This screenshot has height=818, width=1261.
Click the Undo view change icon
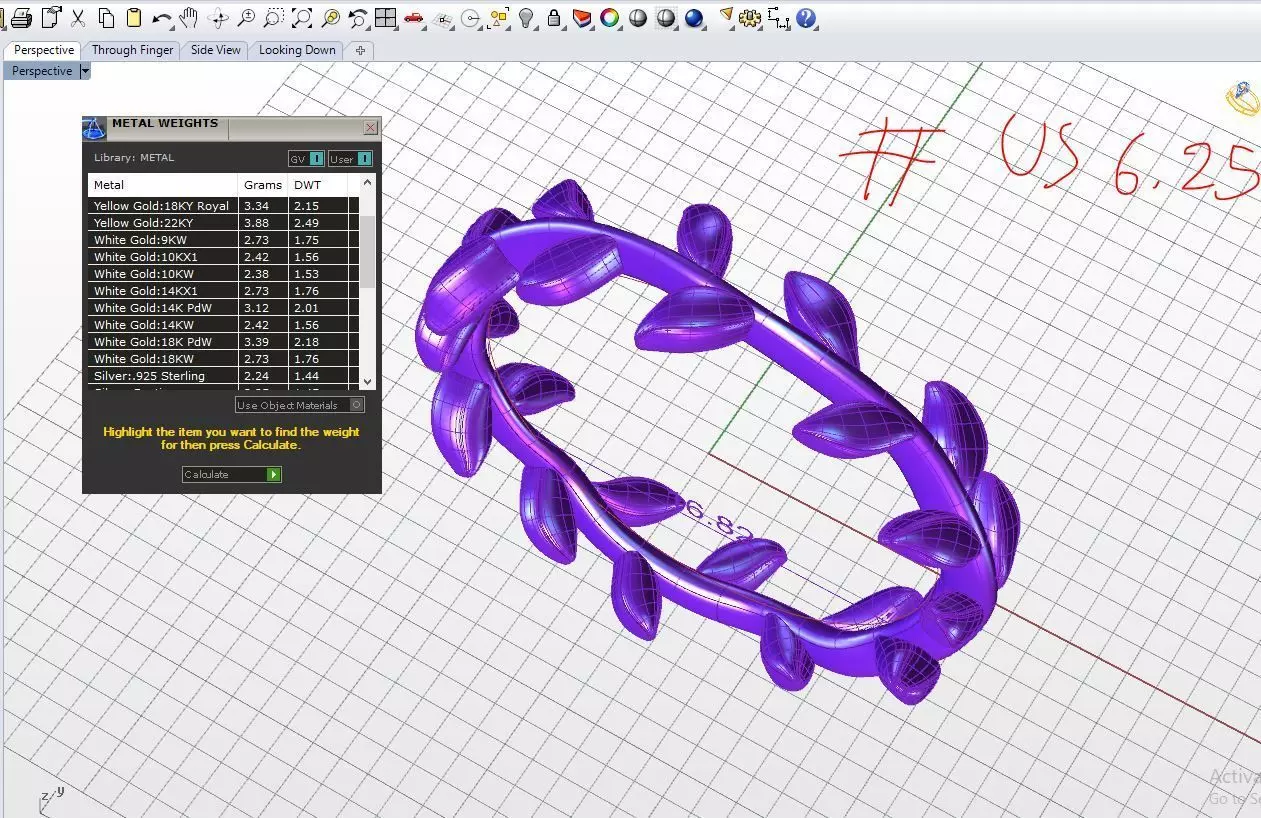(x=358, y=18)
